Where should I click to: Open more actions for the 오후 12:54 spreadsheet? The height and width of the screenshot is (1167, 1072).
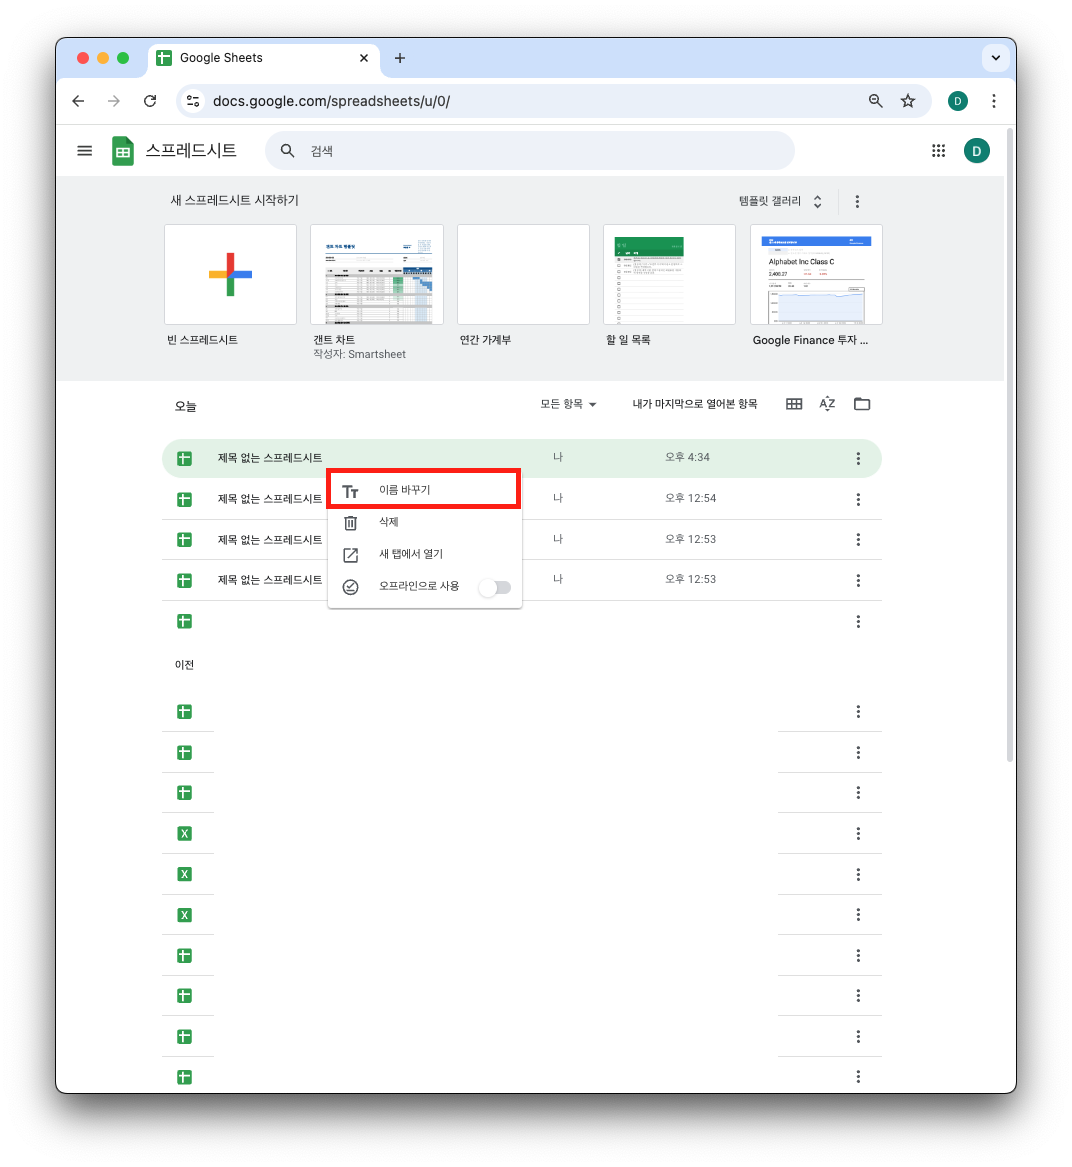click(x=858, y=499)
